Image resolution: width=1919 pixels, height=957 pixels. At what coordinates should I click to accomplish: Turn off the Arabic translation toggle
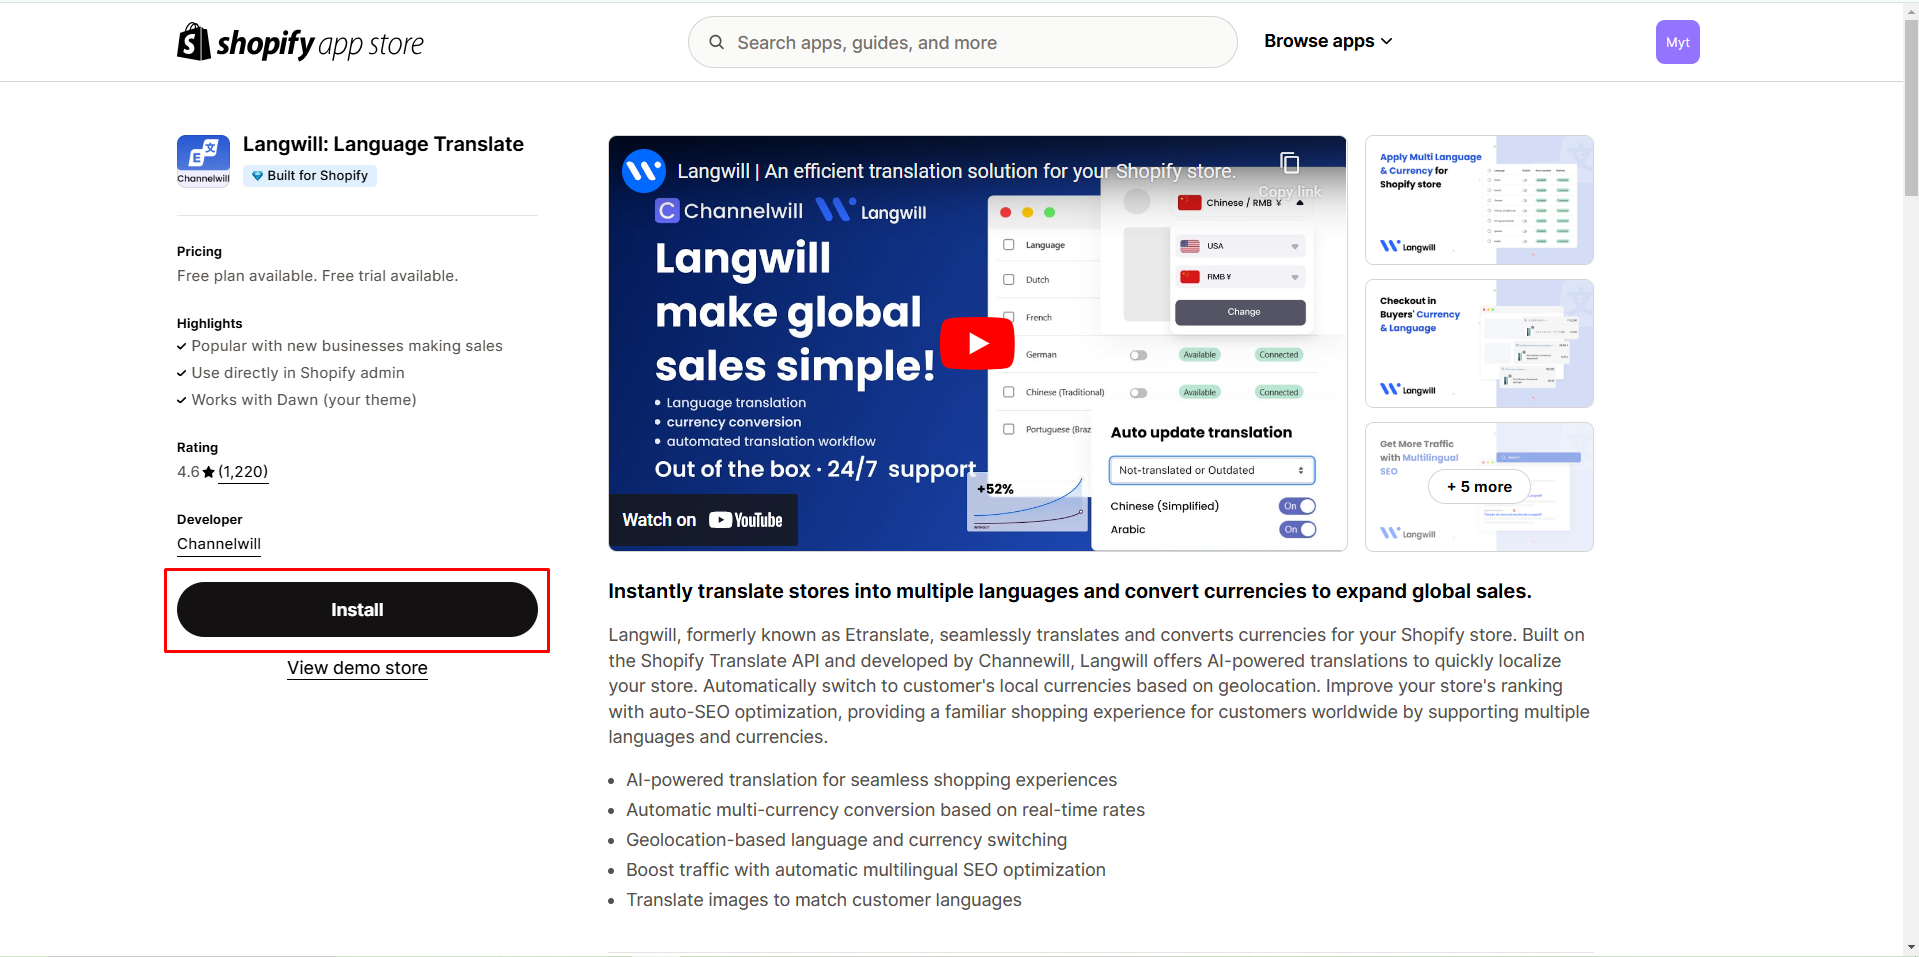pos(1296,530)
